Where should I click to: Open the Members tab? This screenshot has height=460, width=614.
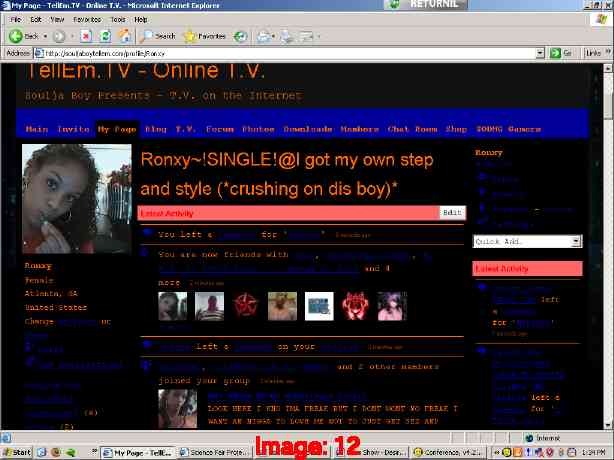click(x=359, y=129)
